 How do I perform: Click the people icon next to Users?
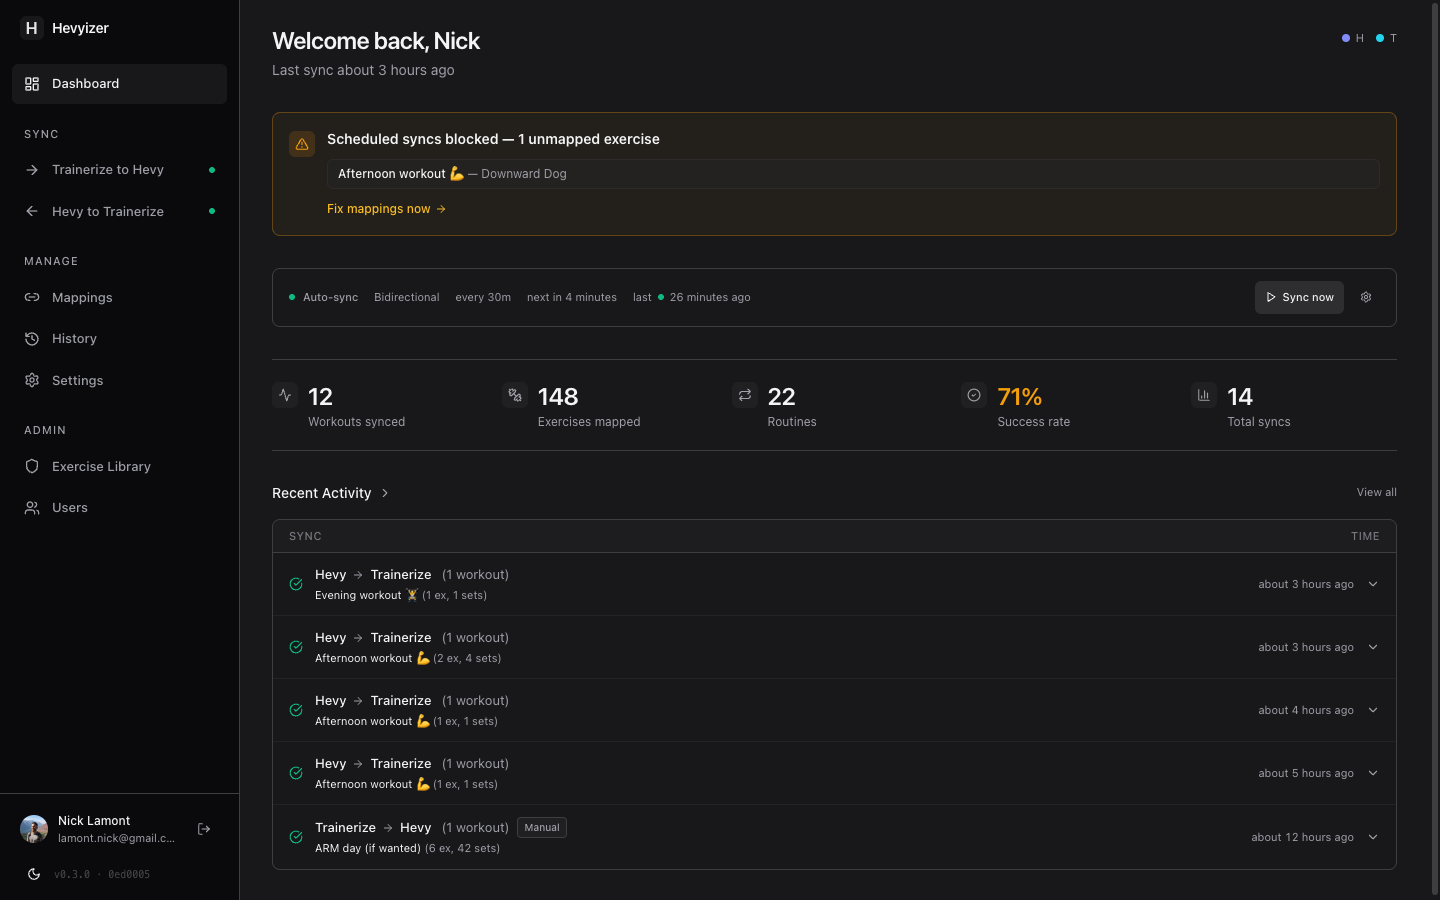point(32,508)
